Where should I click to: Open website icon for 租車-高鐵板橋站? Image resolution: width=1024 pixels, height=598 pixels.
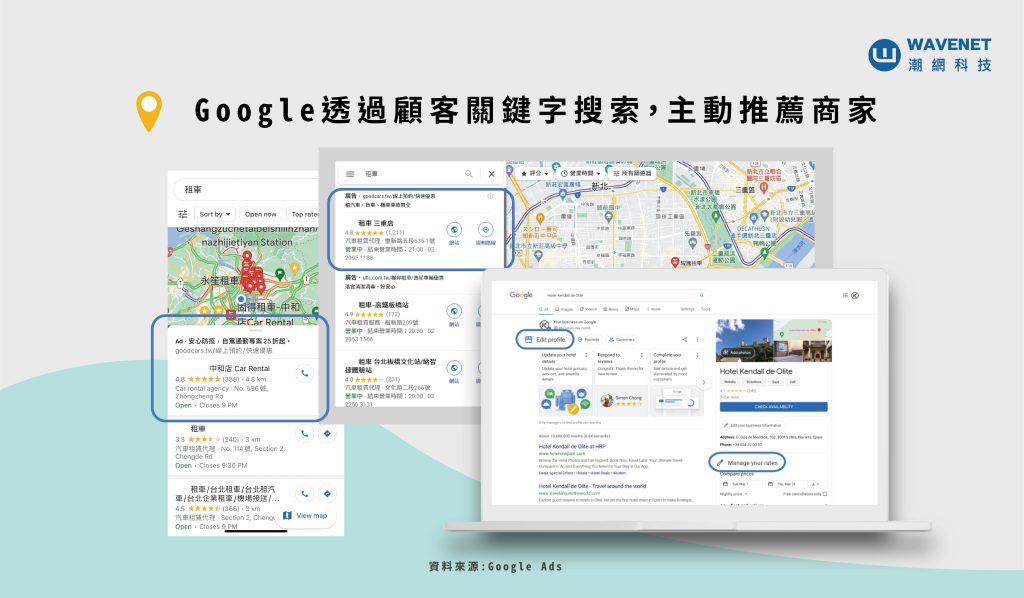pyautogui.click(x=454, y=311)
